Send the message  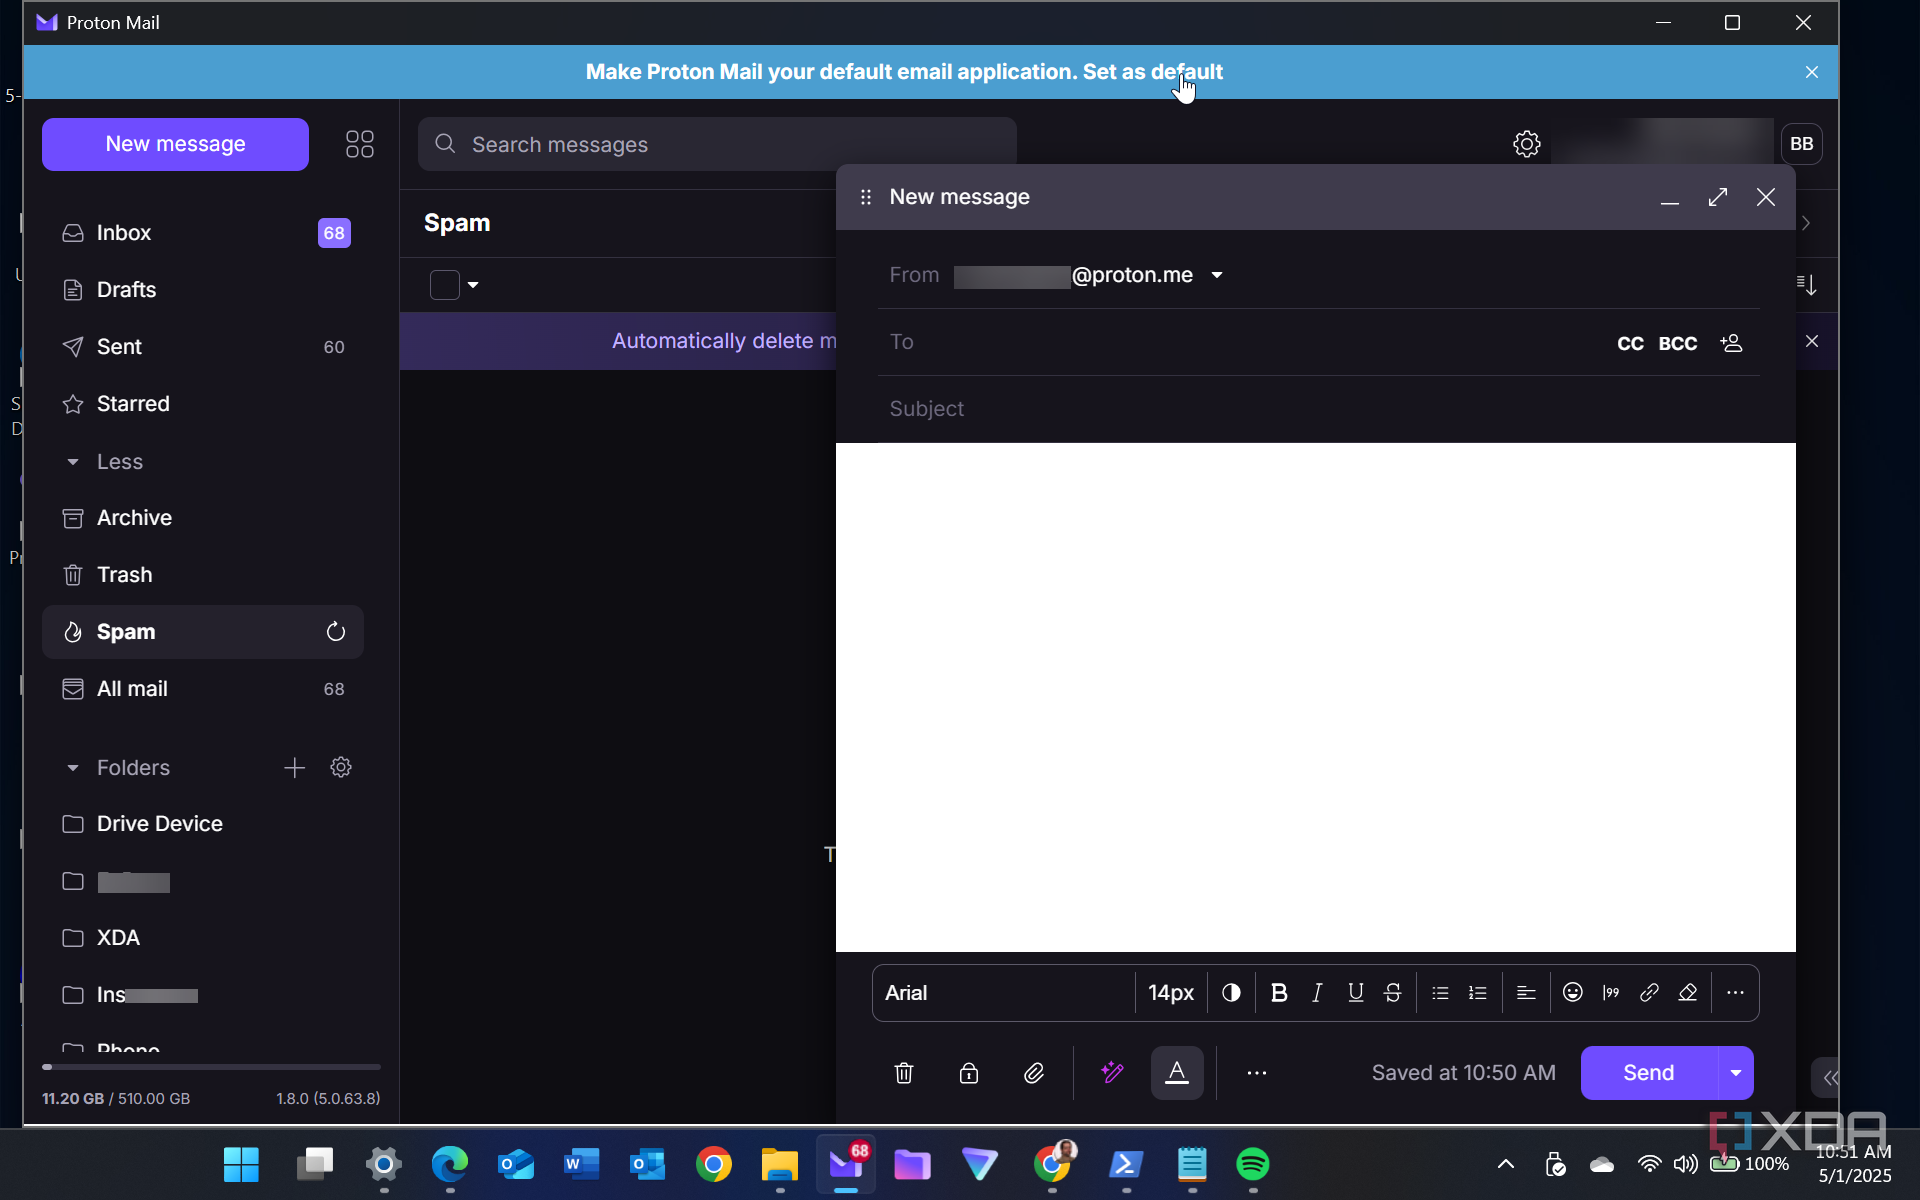(1649, 1073)
